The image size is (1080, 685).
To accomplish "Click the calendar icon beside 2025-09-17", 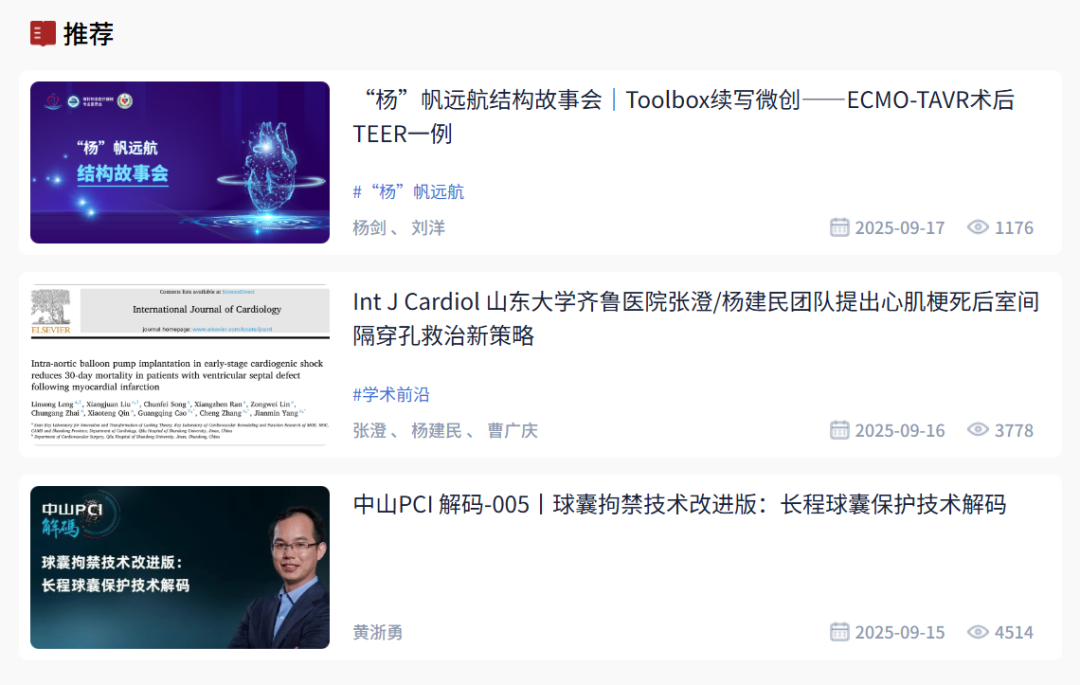I will tap(839, 227).
